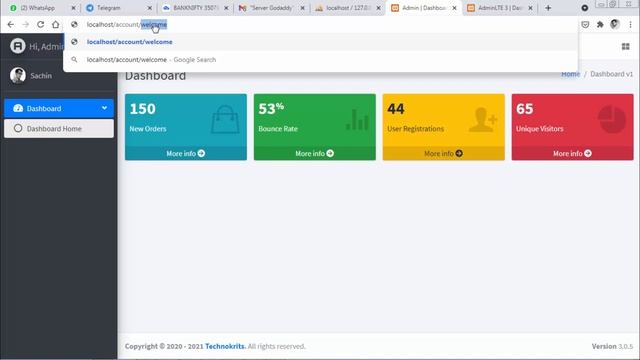
Task: Close the WhatsApp tab
Action: click(x=73, y=8)
